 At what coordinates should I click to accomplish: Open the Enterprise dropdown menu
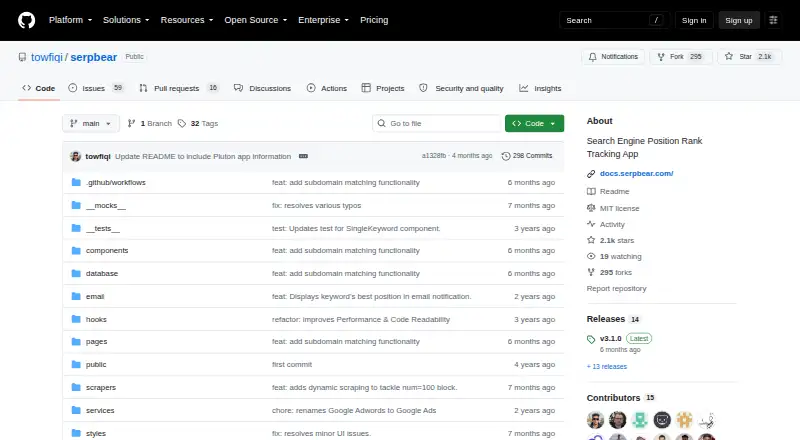pos(323,20)
